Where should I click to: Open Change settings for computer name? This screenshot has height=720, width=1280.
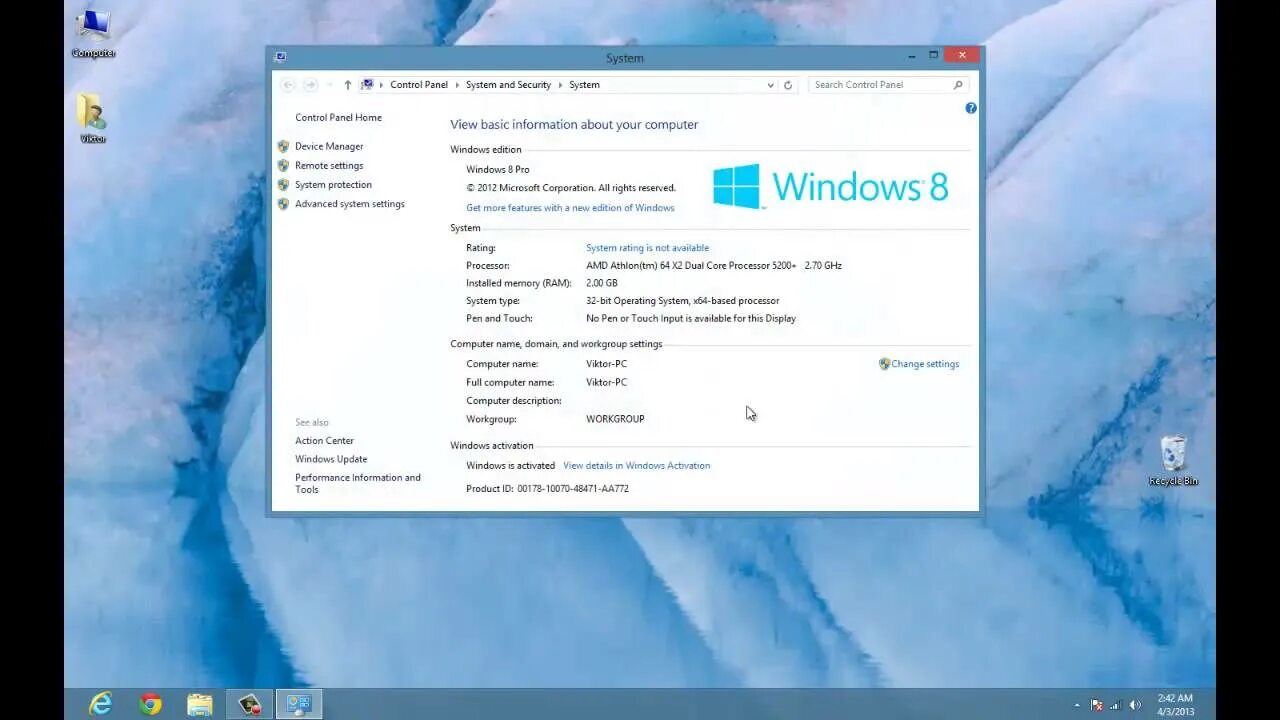pos(924,363)
